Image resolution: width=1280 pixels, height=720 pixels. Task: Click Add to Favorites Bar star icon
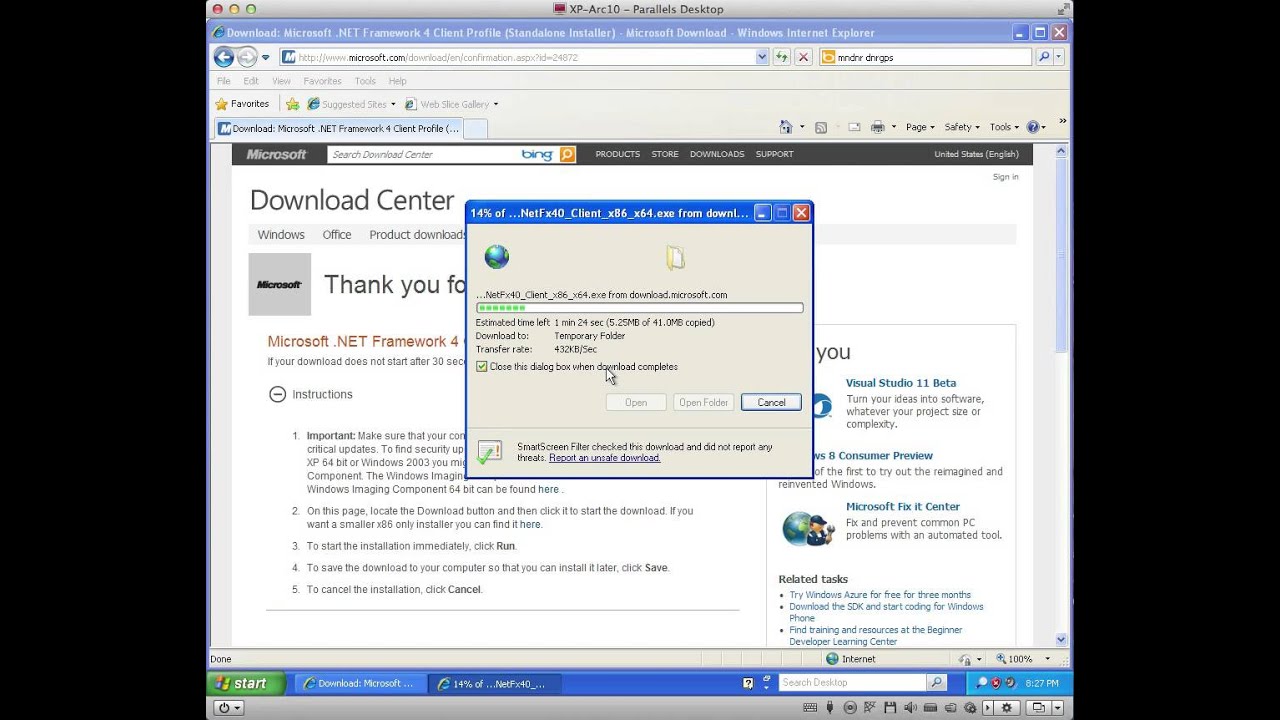[x=292, y=104]
